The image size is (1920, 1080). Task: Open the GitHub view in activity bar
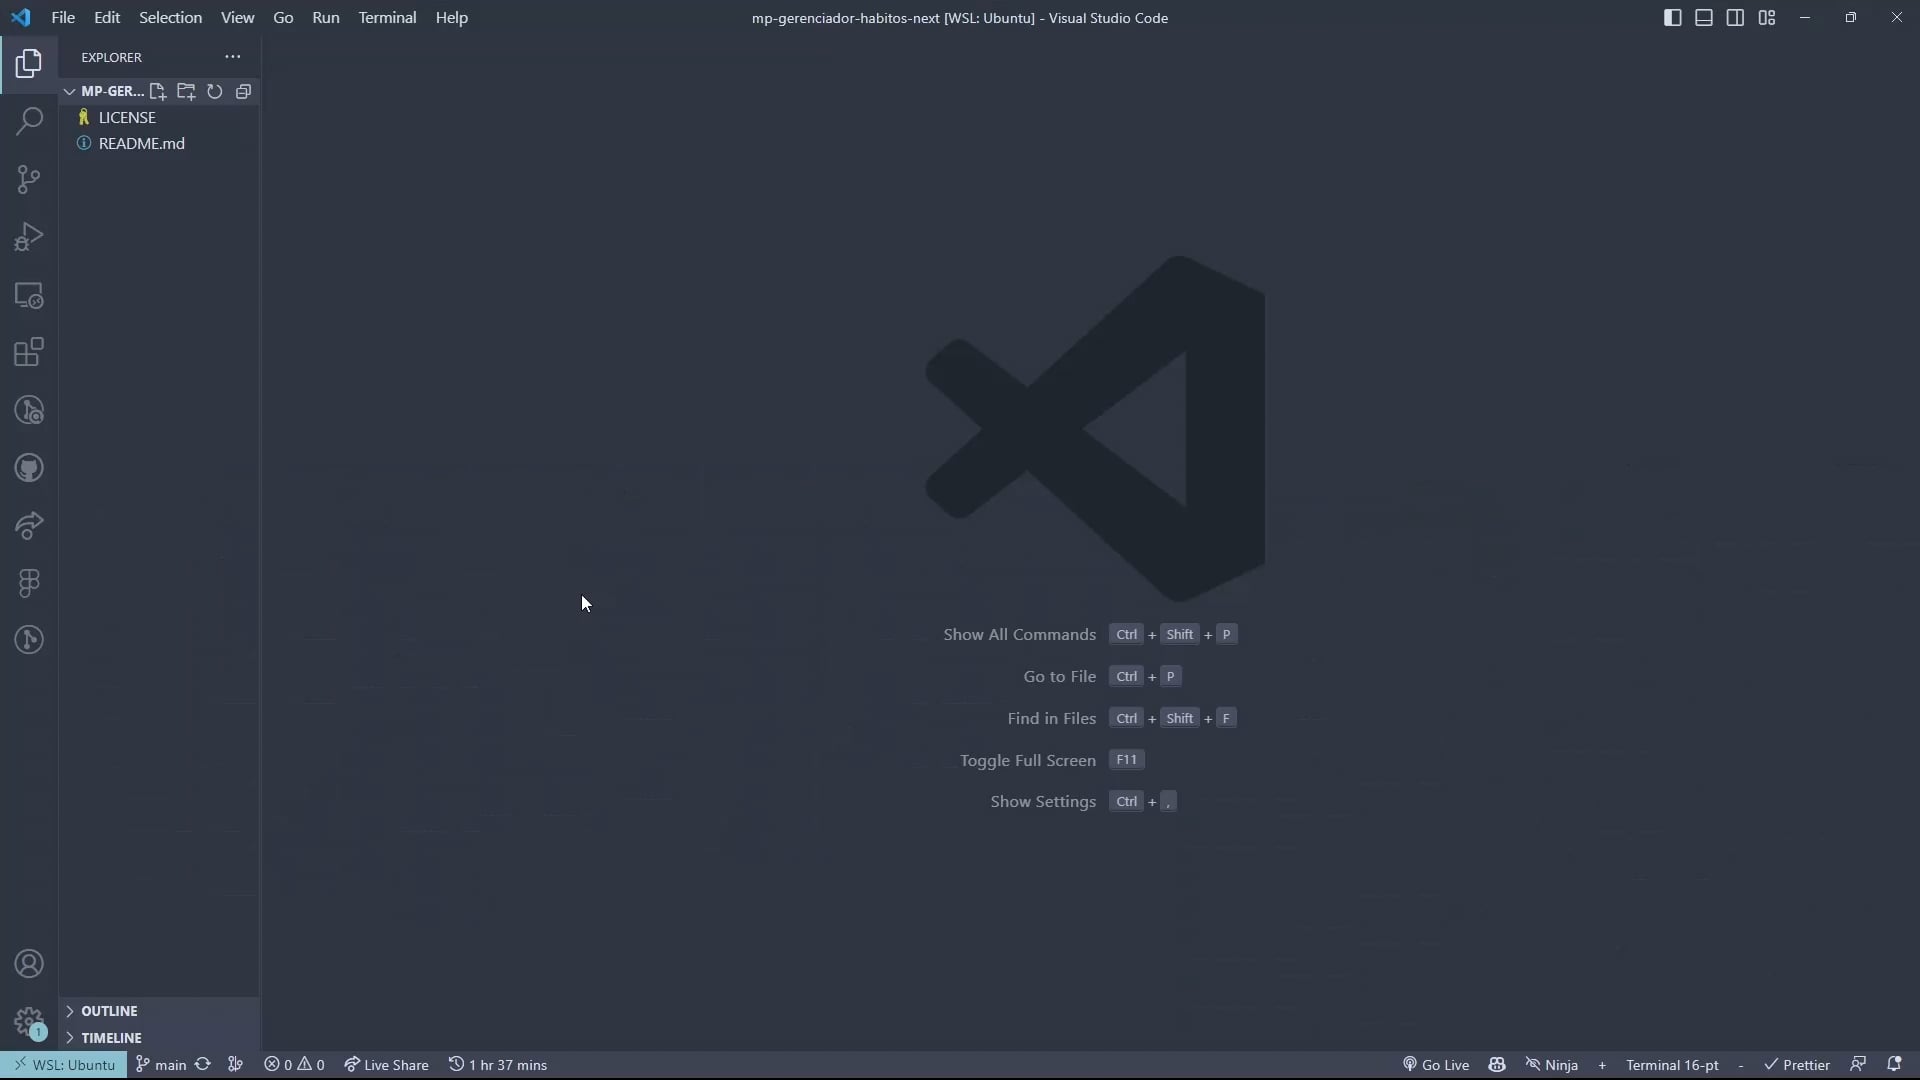click(x=29, y=468)
